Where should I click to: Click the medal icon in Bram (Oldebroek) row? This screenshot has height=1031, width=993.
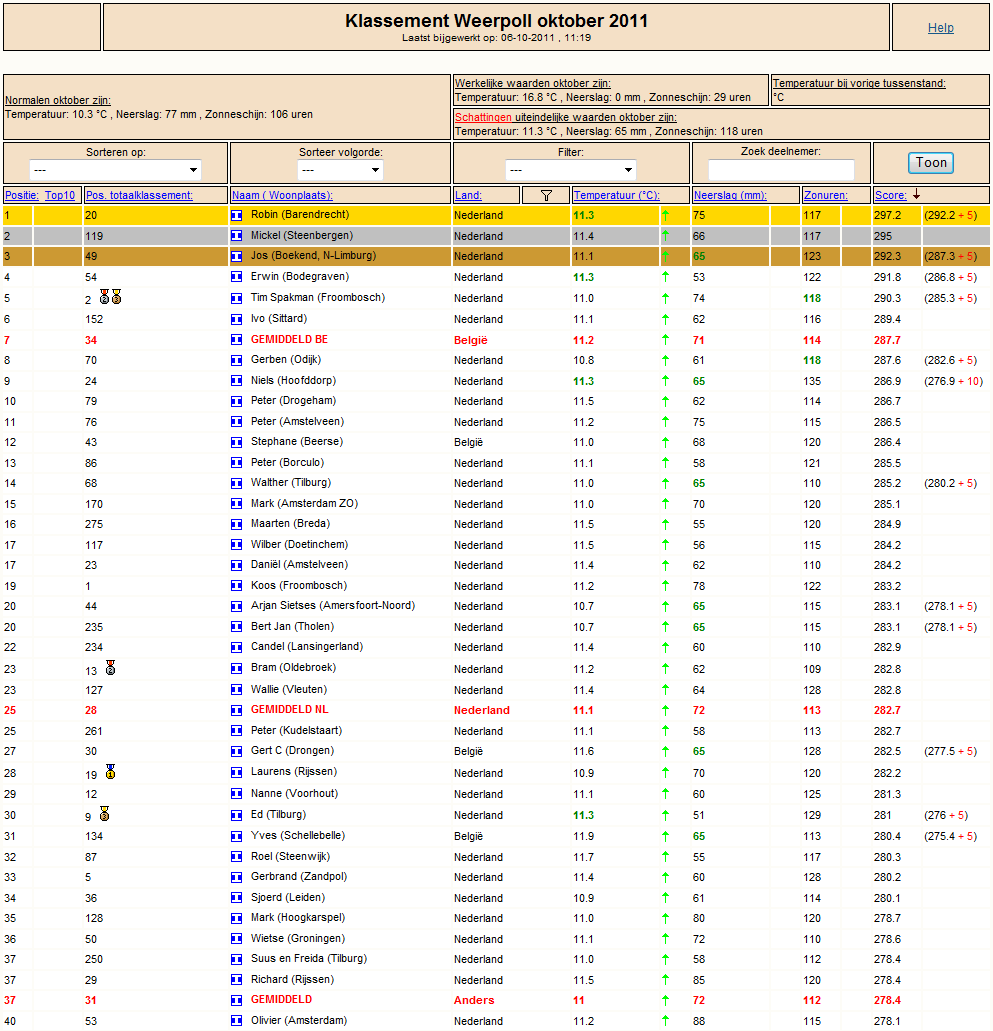pyautogui.click(x=110, y=667)
